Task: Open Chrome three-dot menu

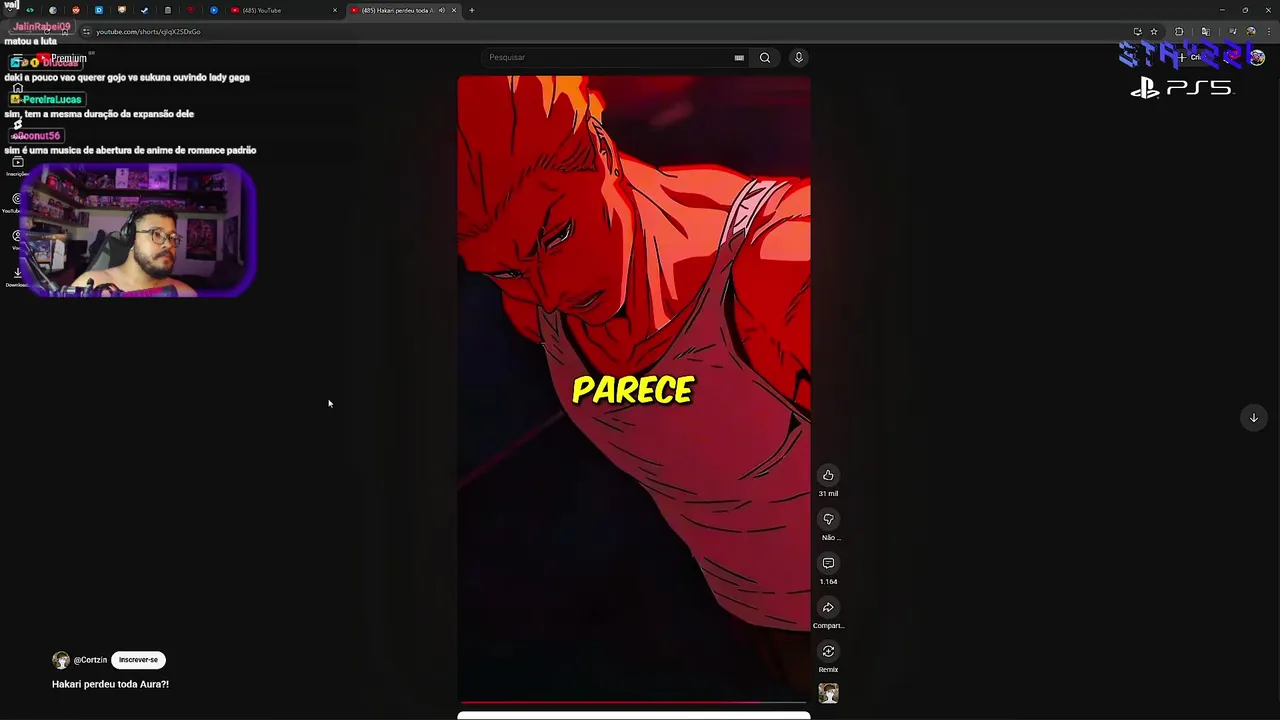Action: click(1269, 31)
